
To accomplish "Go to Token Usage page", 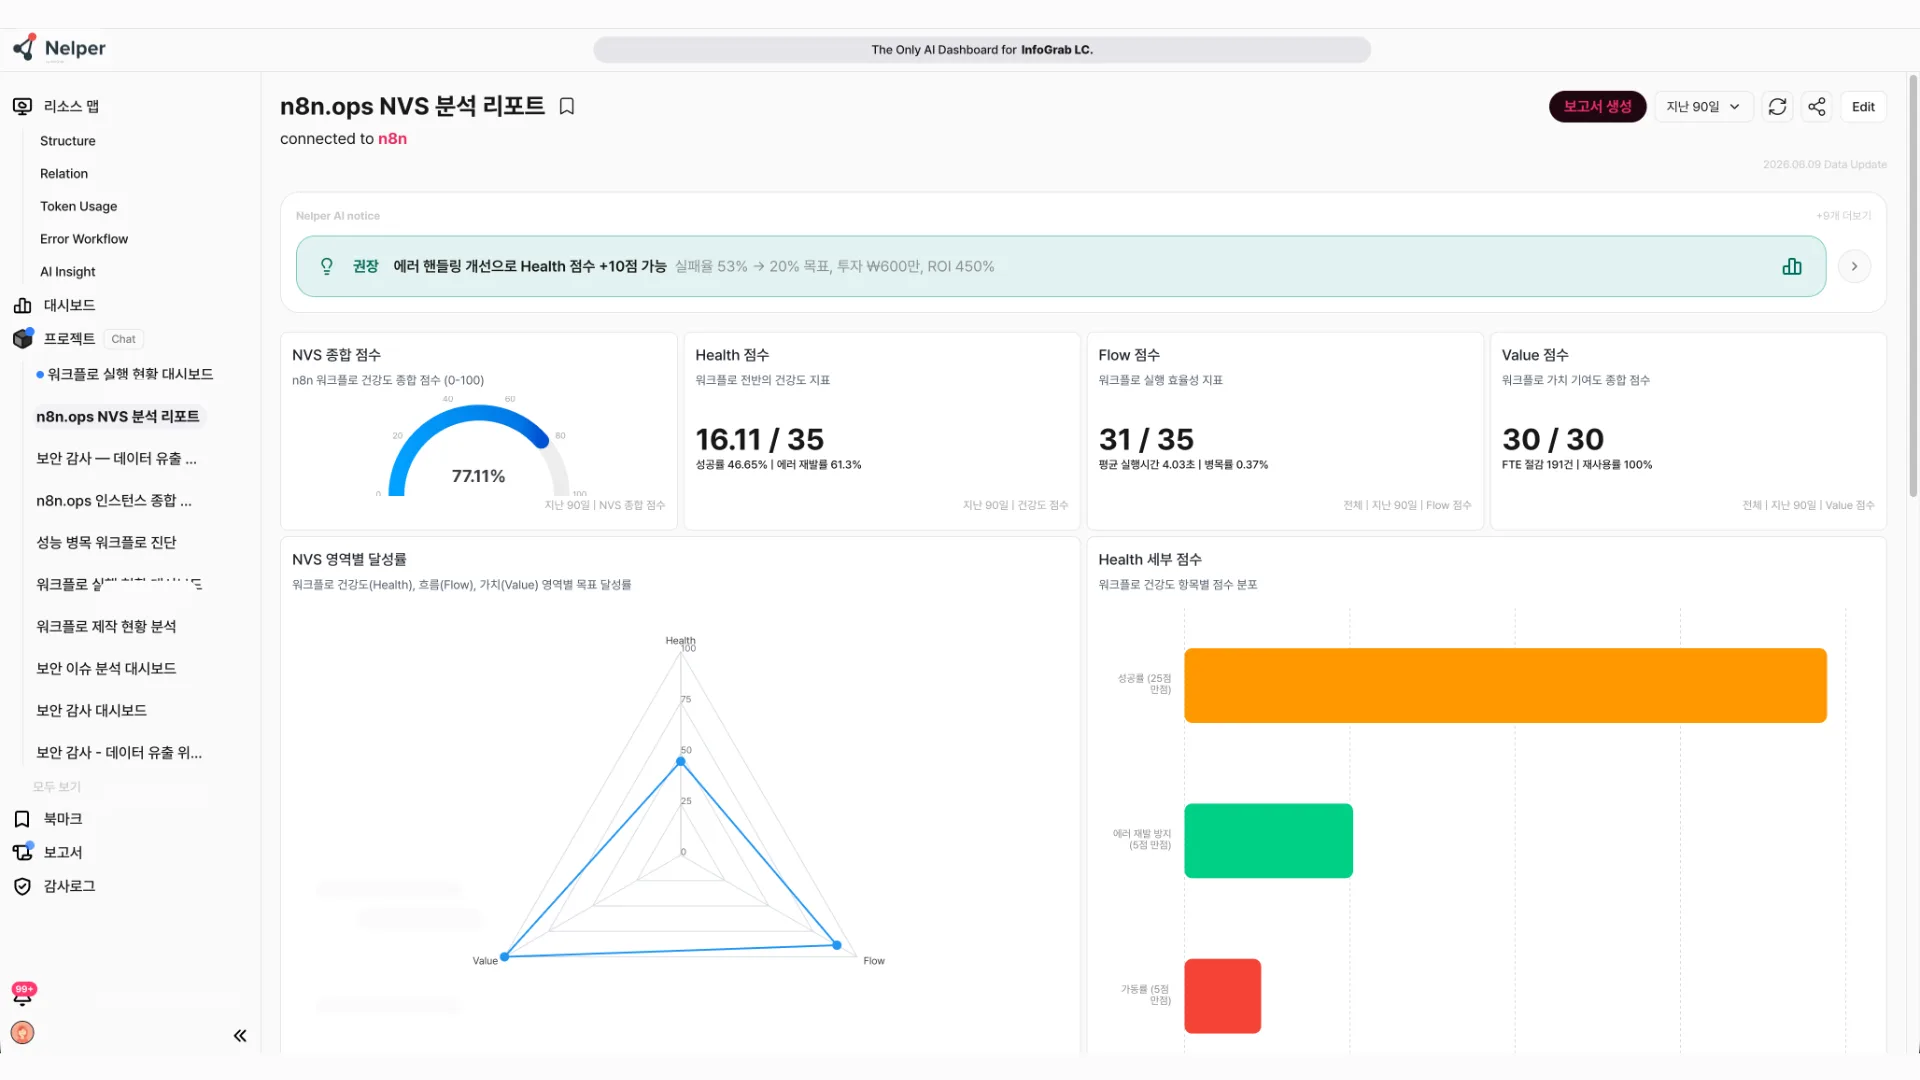I will pos(78,207).
